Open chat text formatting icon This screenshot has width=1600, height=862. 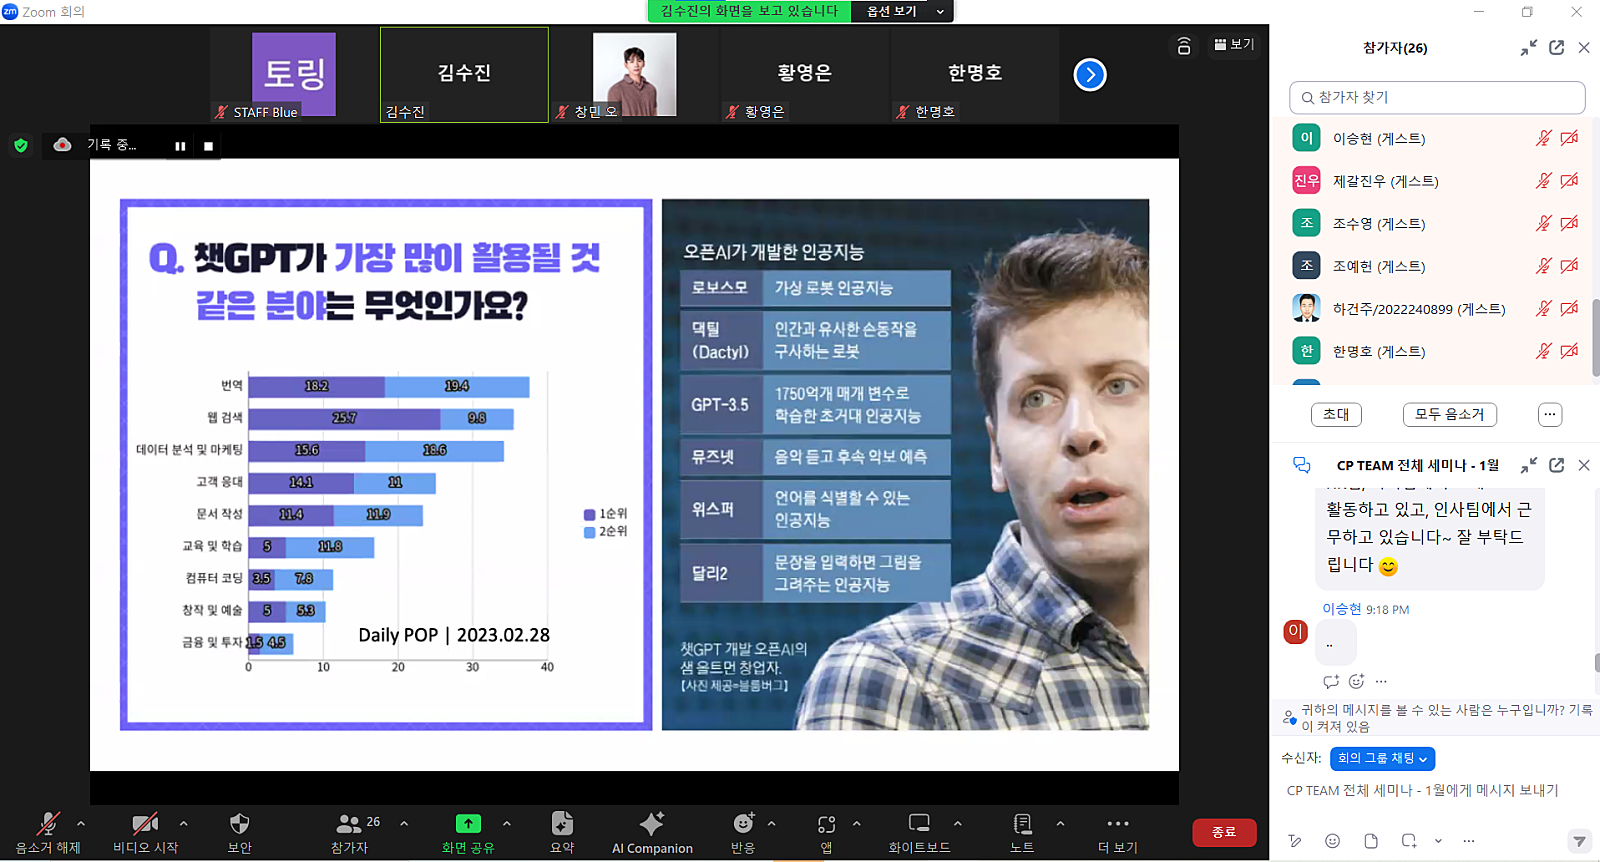point(1295,841)
